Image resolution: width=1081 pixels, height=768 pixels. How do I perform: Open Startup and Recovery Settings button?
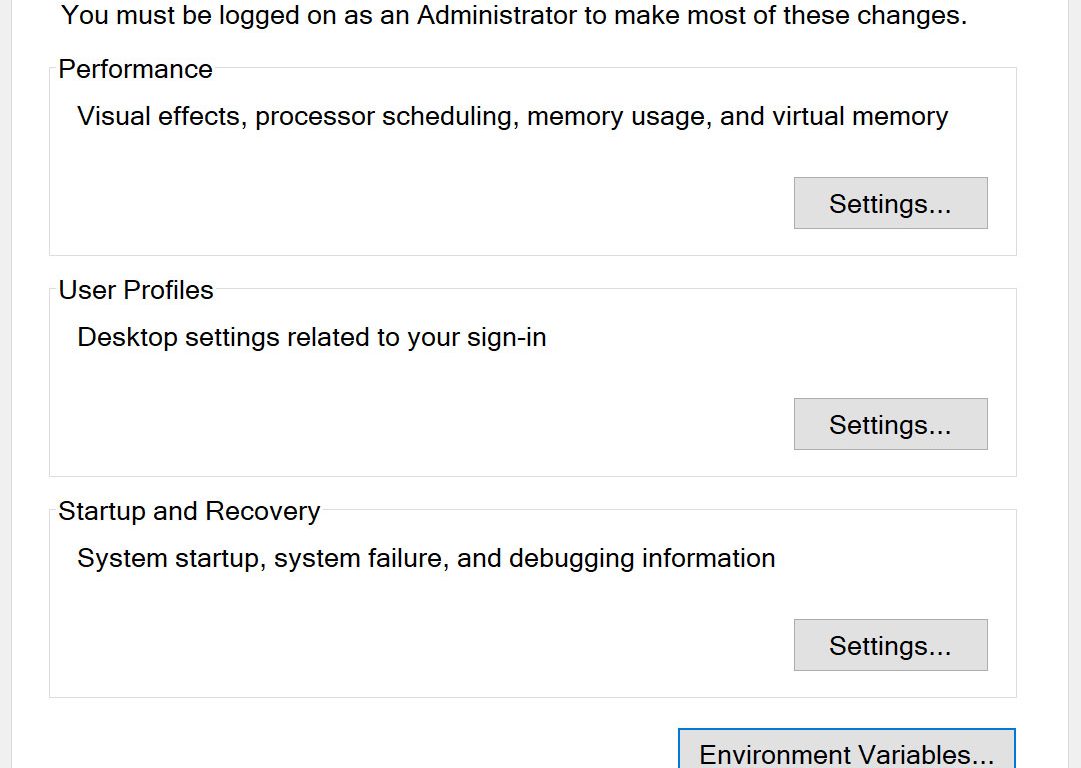pos(890,646)
